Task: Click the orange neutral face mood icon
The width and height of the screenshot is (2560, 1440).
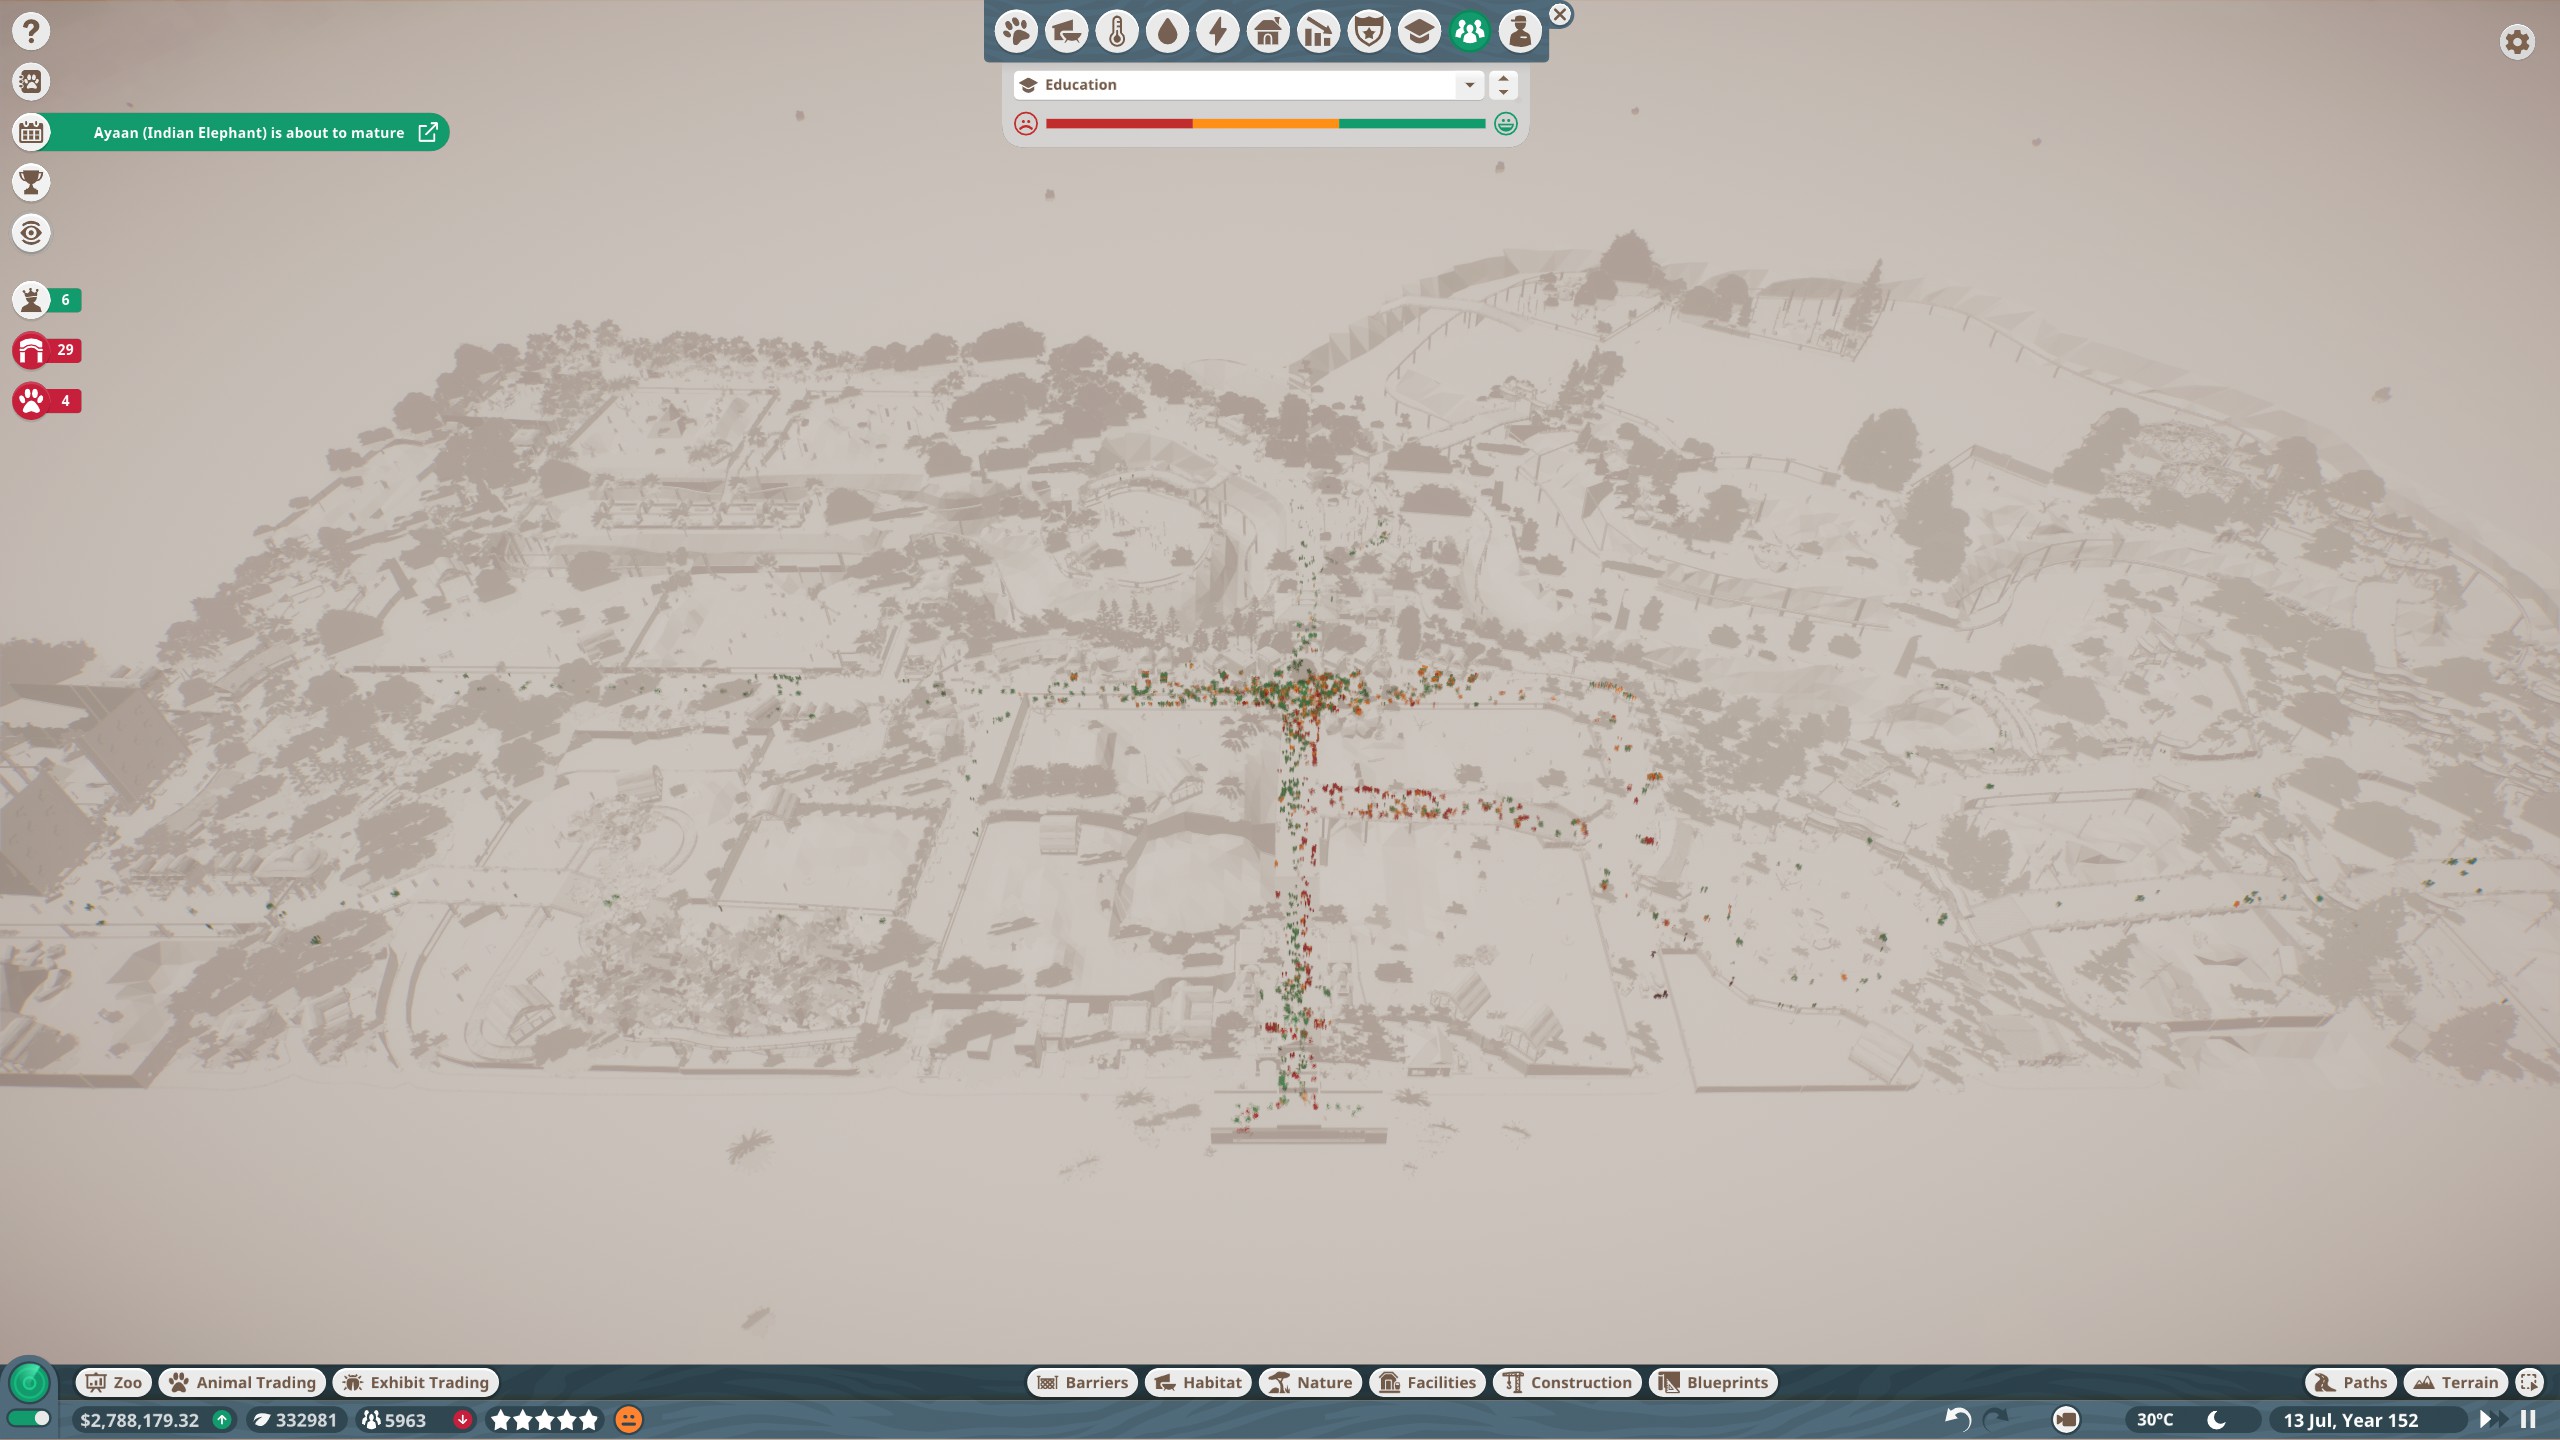Action: pos(628,1420)
